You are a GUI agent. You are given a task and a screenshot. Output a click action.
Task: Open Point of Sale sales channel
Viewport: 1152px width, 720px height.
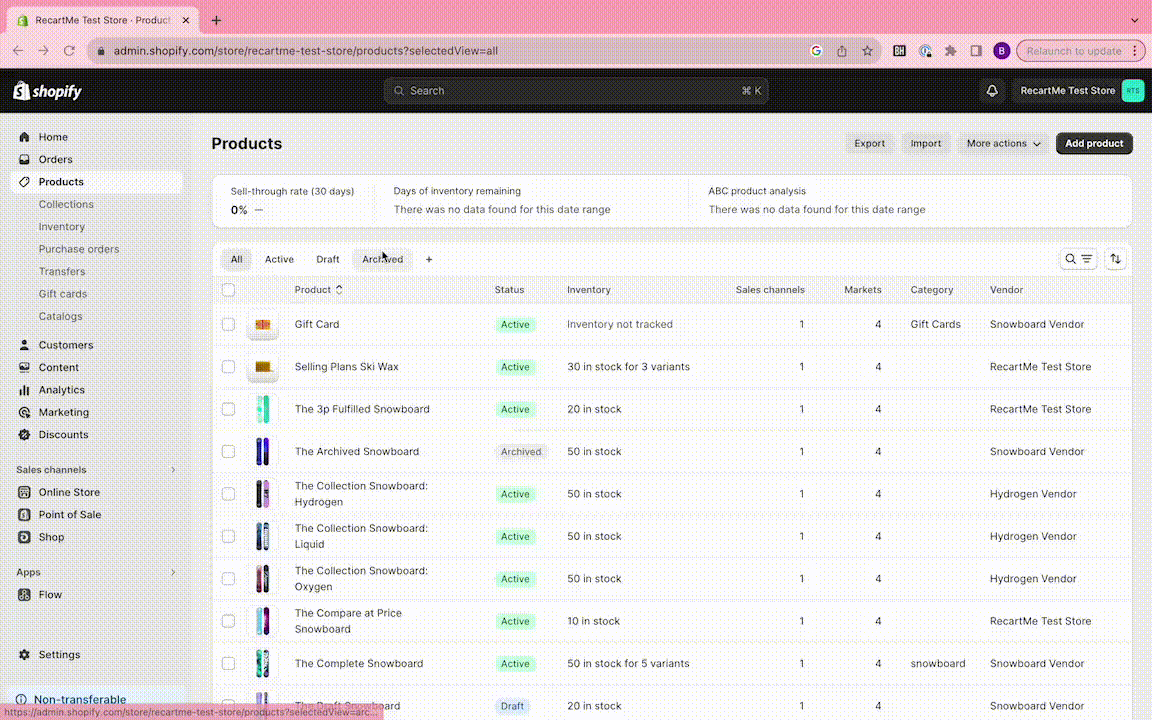tap(69, 515)
